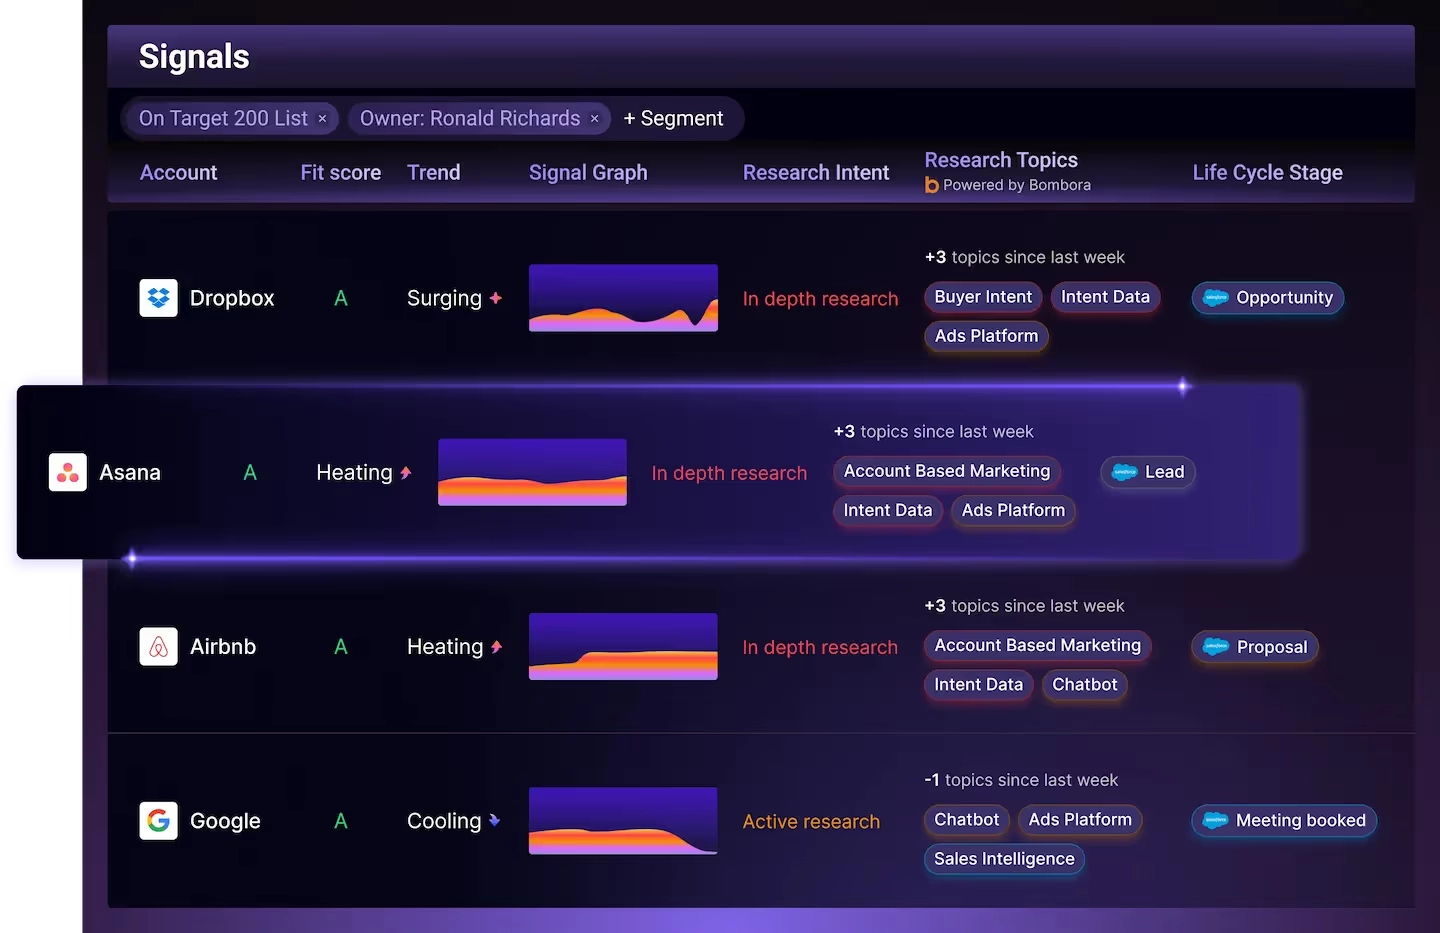Screen dimensions: 1440x933
Task: Remove the On Target 200 List filter
Action: coord(322,119)
